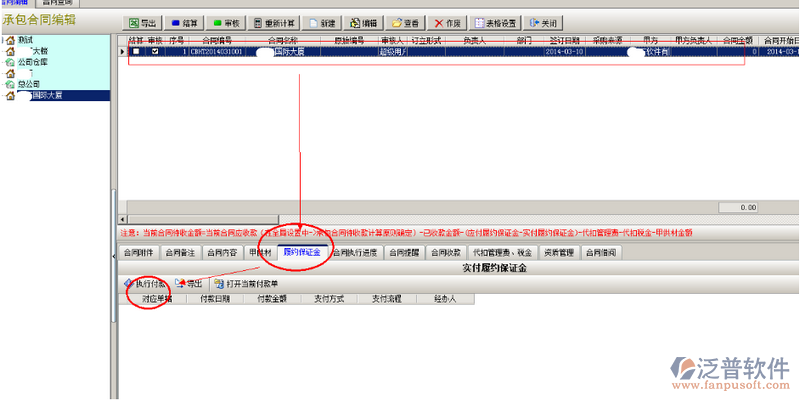Click the 付款日期 column header
800x401 pixels.
[x=215, y=299]
